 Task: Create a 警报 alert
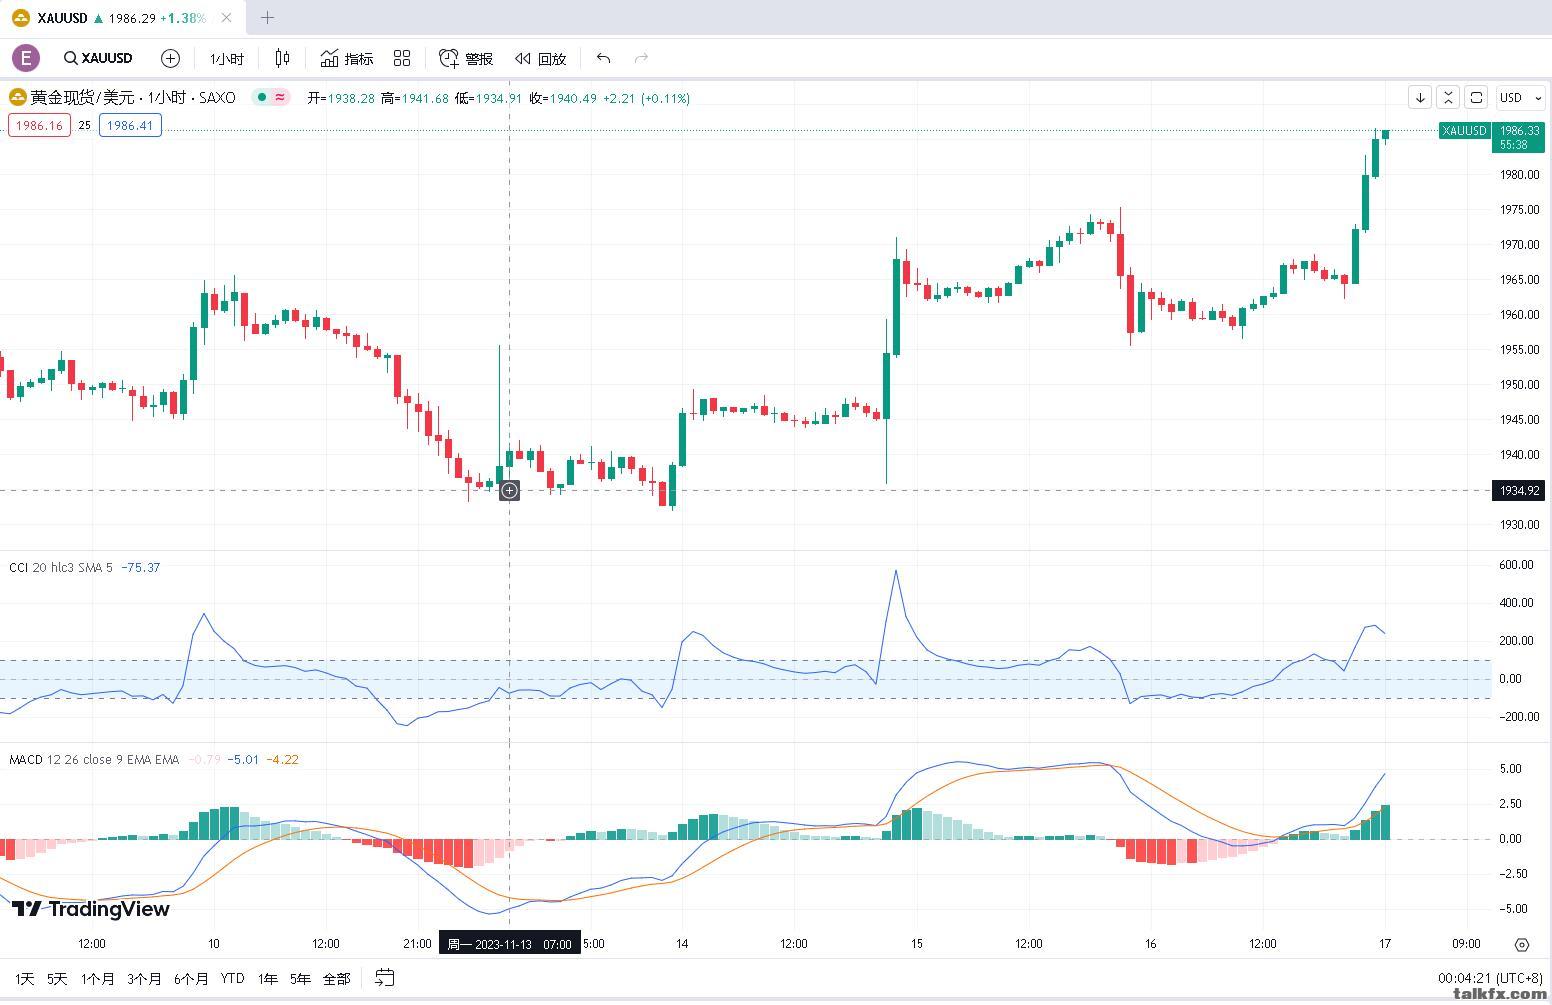466,59
